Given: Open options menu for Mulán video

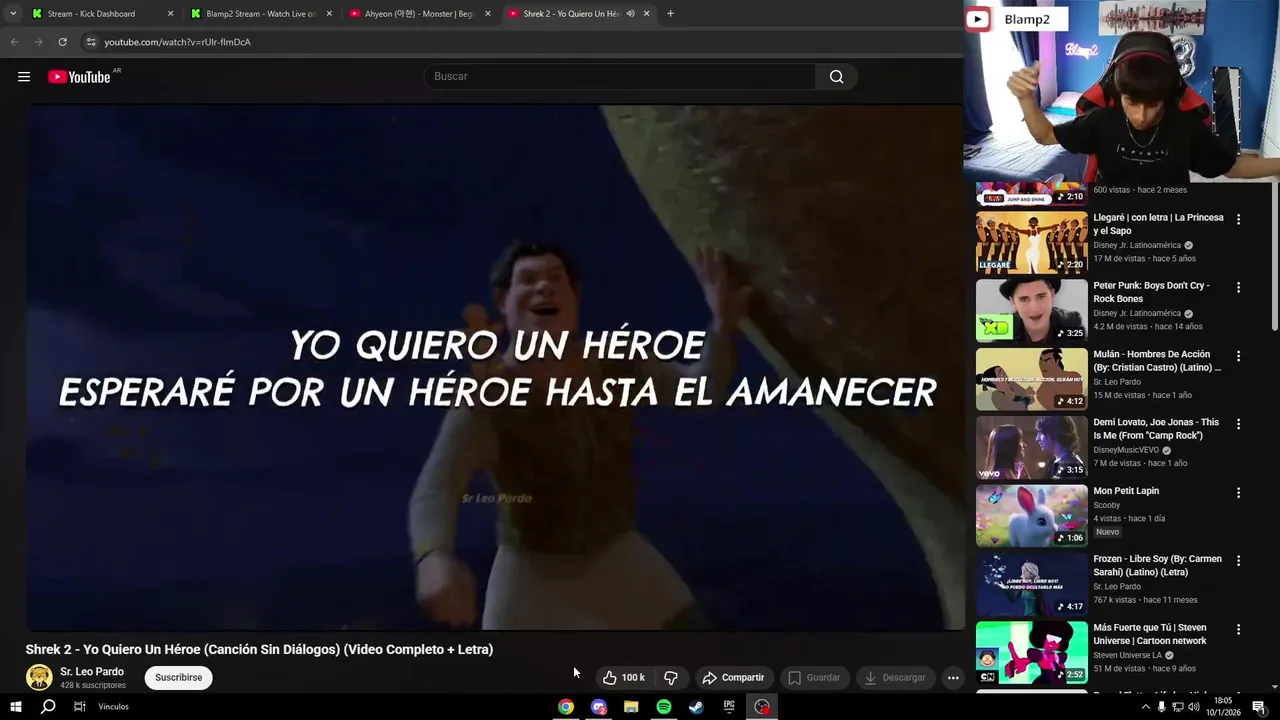Looking at the screenshot, I should (1238, 356).
